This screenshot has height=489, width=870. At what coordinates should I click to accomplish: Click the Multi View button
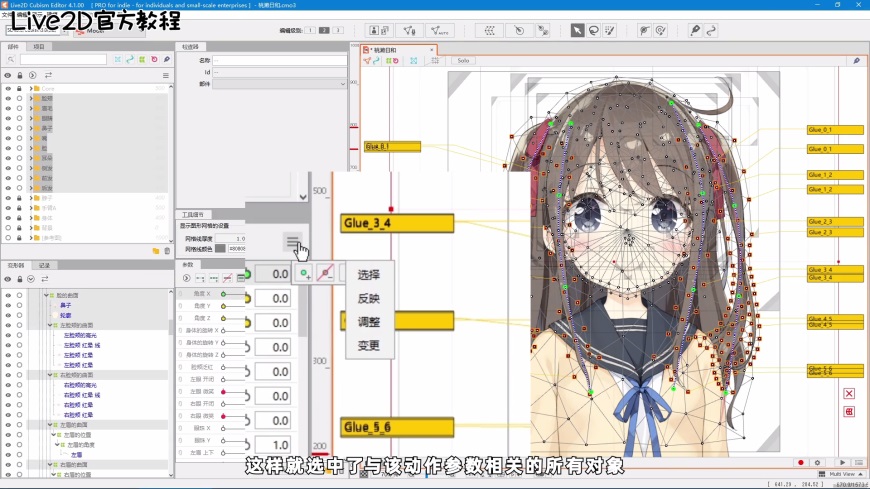pyautogui.click(x=841, y=474)
